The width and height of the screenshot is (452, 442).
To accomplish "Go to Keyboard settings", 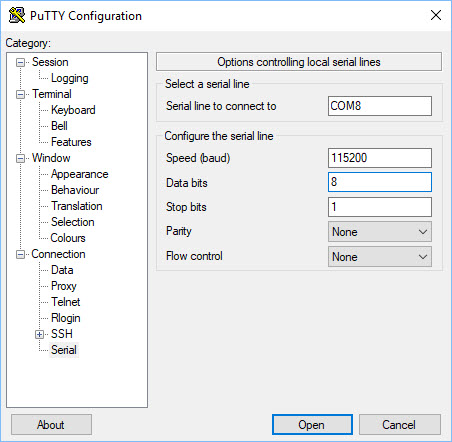I will (73, 110).
